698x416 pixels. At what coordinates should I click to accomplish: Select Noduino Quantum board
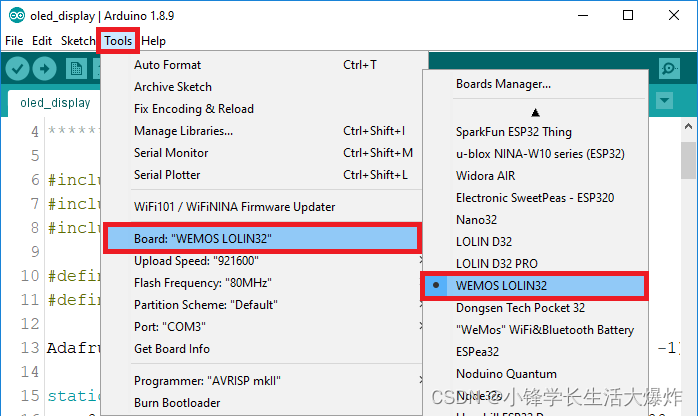click(x=535, y=374)
